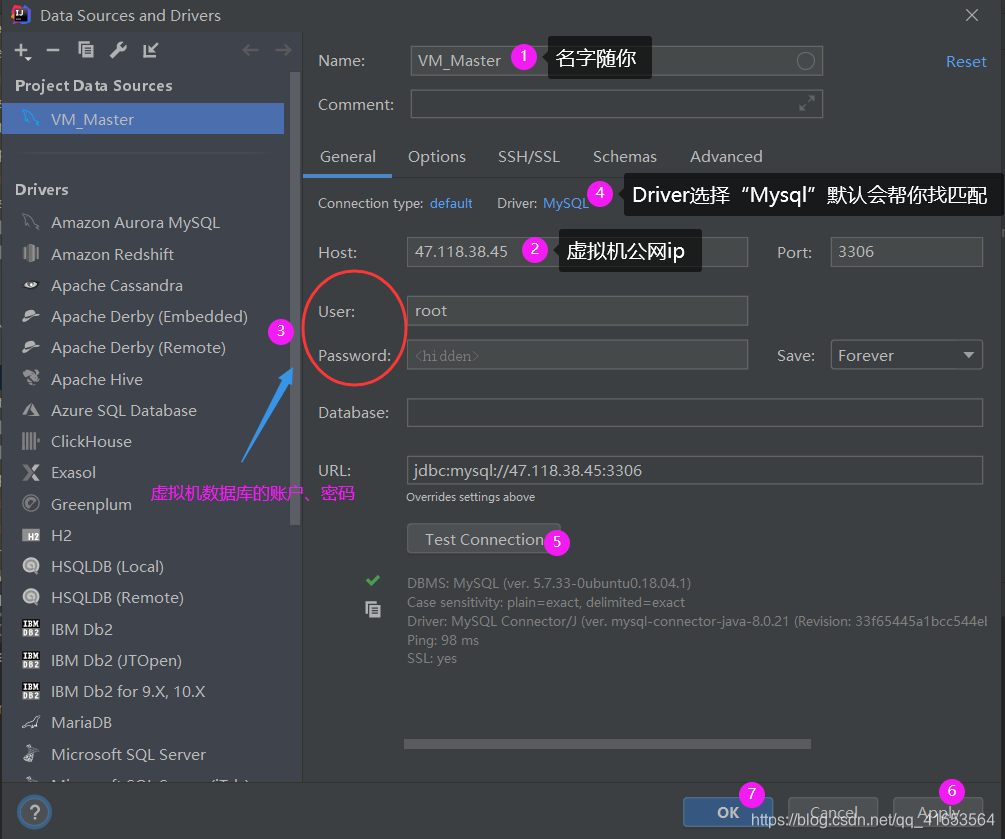Open the SSH/SSL tab

click(x=529, y=156)
